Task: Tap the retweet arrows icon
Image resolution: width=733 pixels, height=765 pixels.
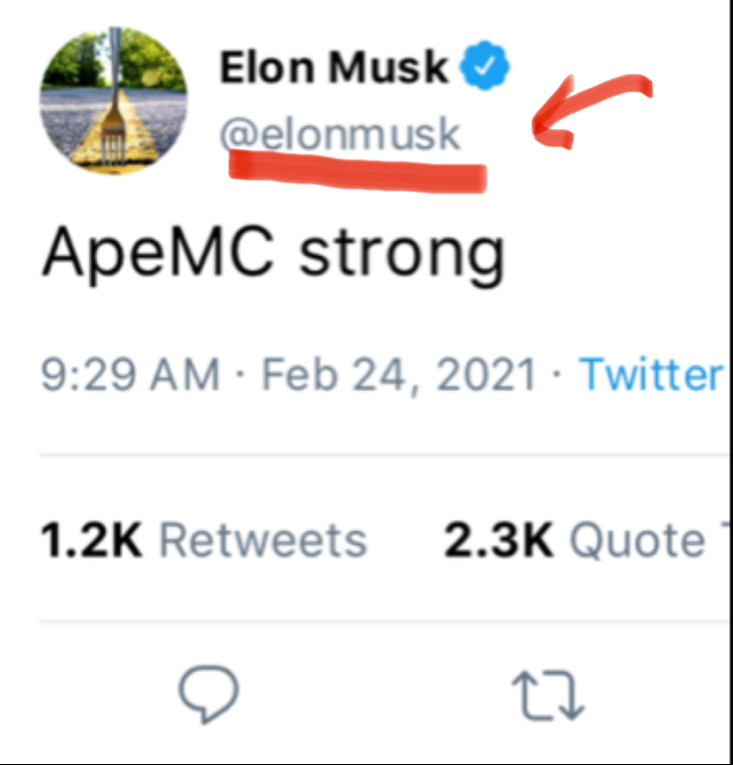Action: [x=547, y=695]
